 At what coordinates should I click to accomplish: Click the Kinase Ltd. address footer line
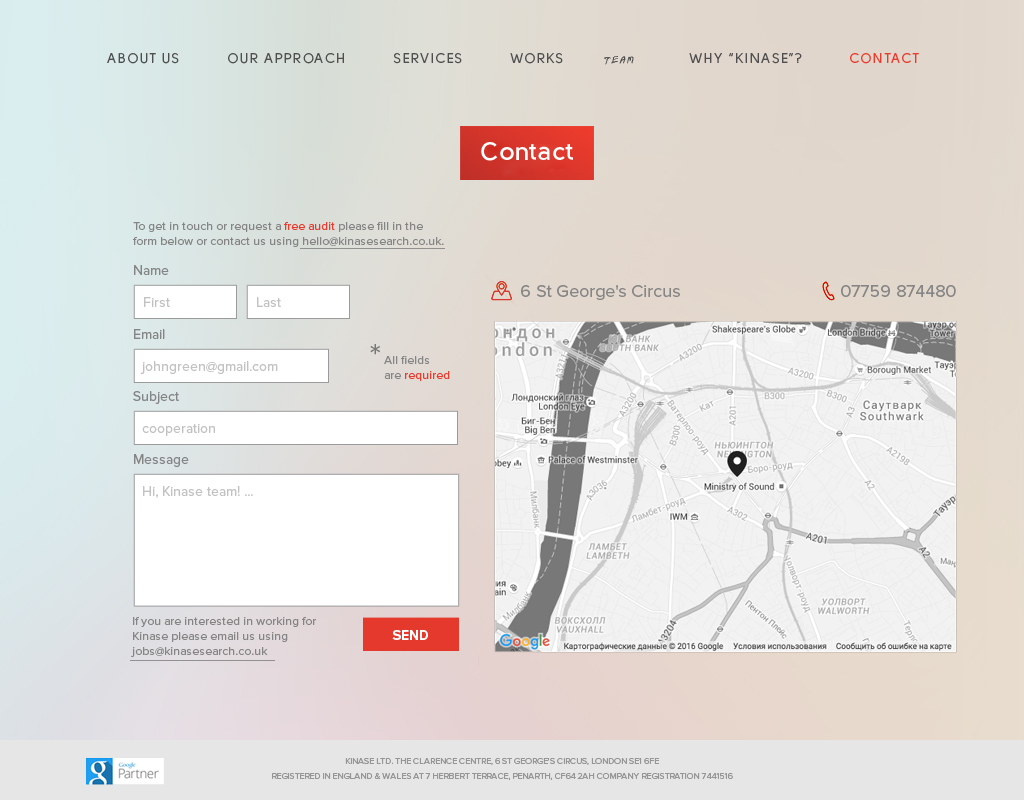coord(502,761)
